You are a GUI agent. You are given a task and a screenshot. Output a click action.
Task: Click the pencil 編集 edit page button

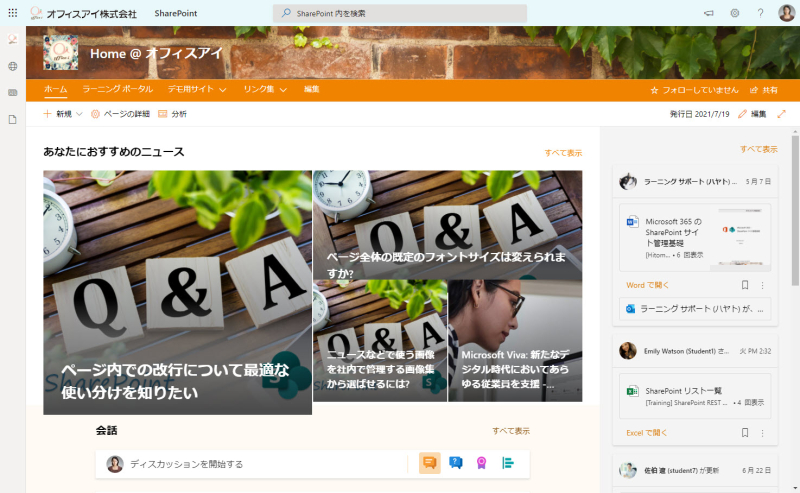pos(752,114)
